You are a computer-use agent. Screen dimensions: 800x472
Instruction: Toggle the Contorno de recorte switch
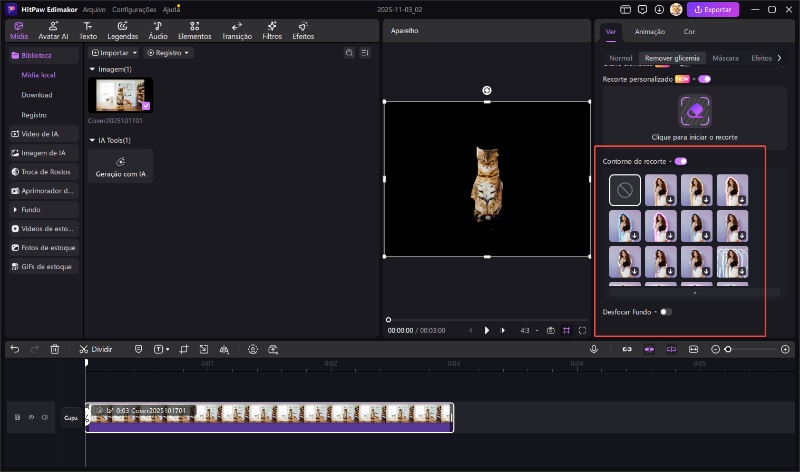point(681,161)
